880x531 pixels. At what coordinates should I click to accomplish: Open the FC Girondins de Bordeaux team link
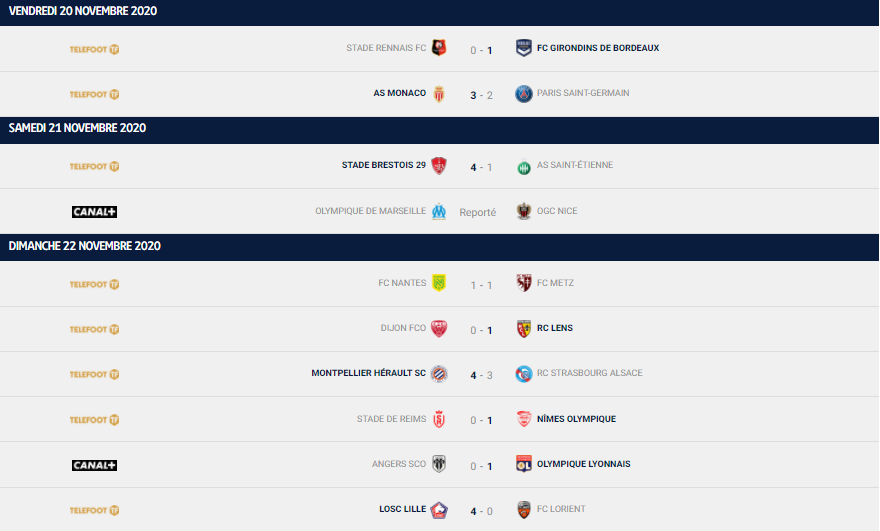(x=598, y=48)
